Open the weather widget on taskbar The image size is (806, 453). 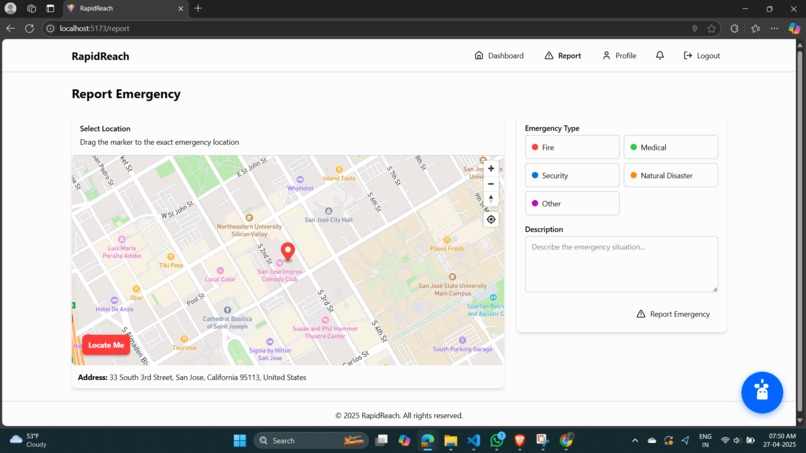click(28, 440)
